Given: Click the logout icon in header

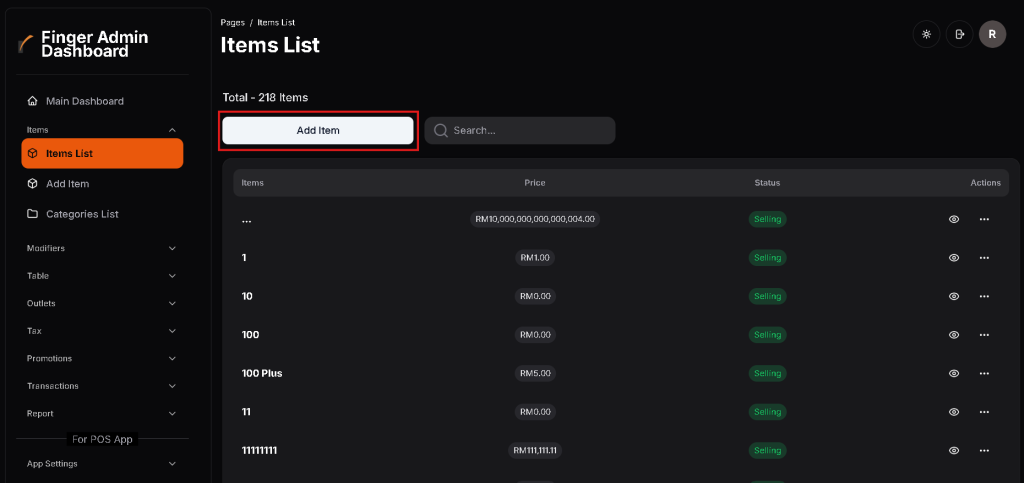Looking at the screenshot, I should tap(959, 34).
